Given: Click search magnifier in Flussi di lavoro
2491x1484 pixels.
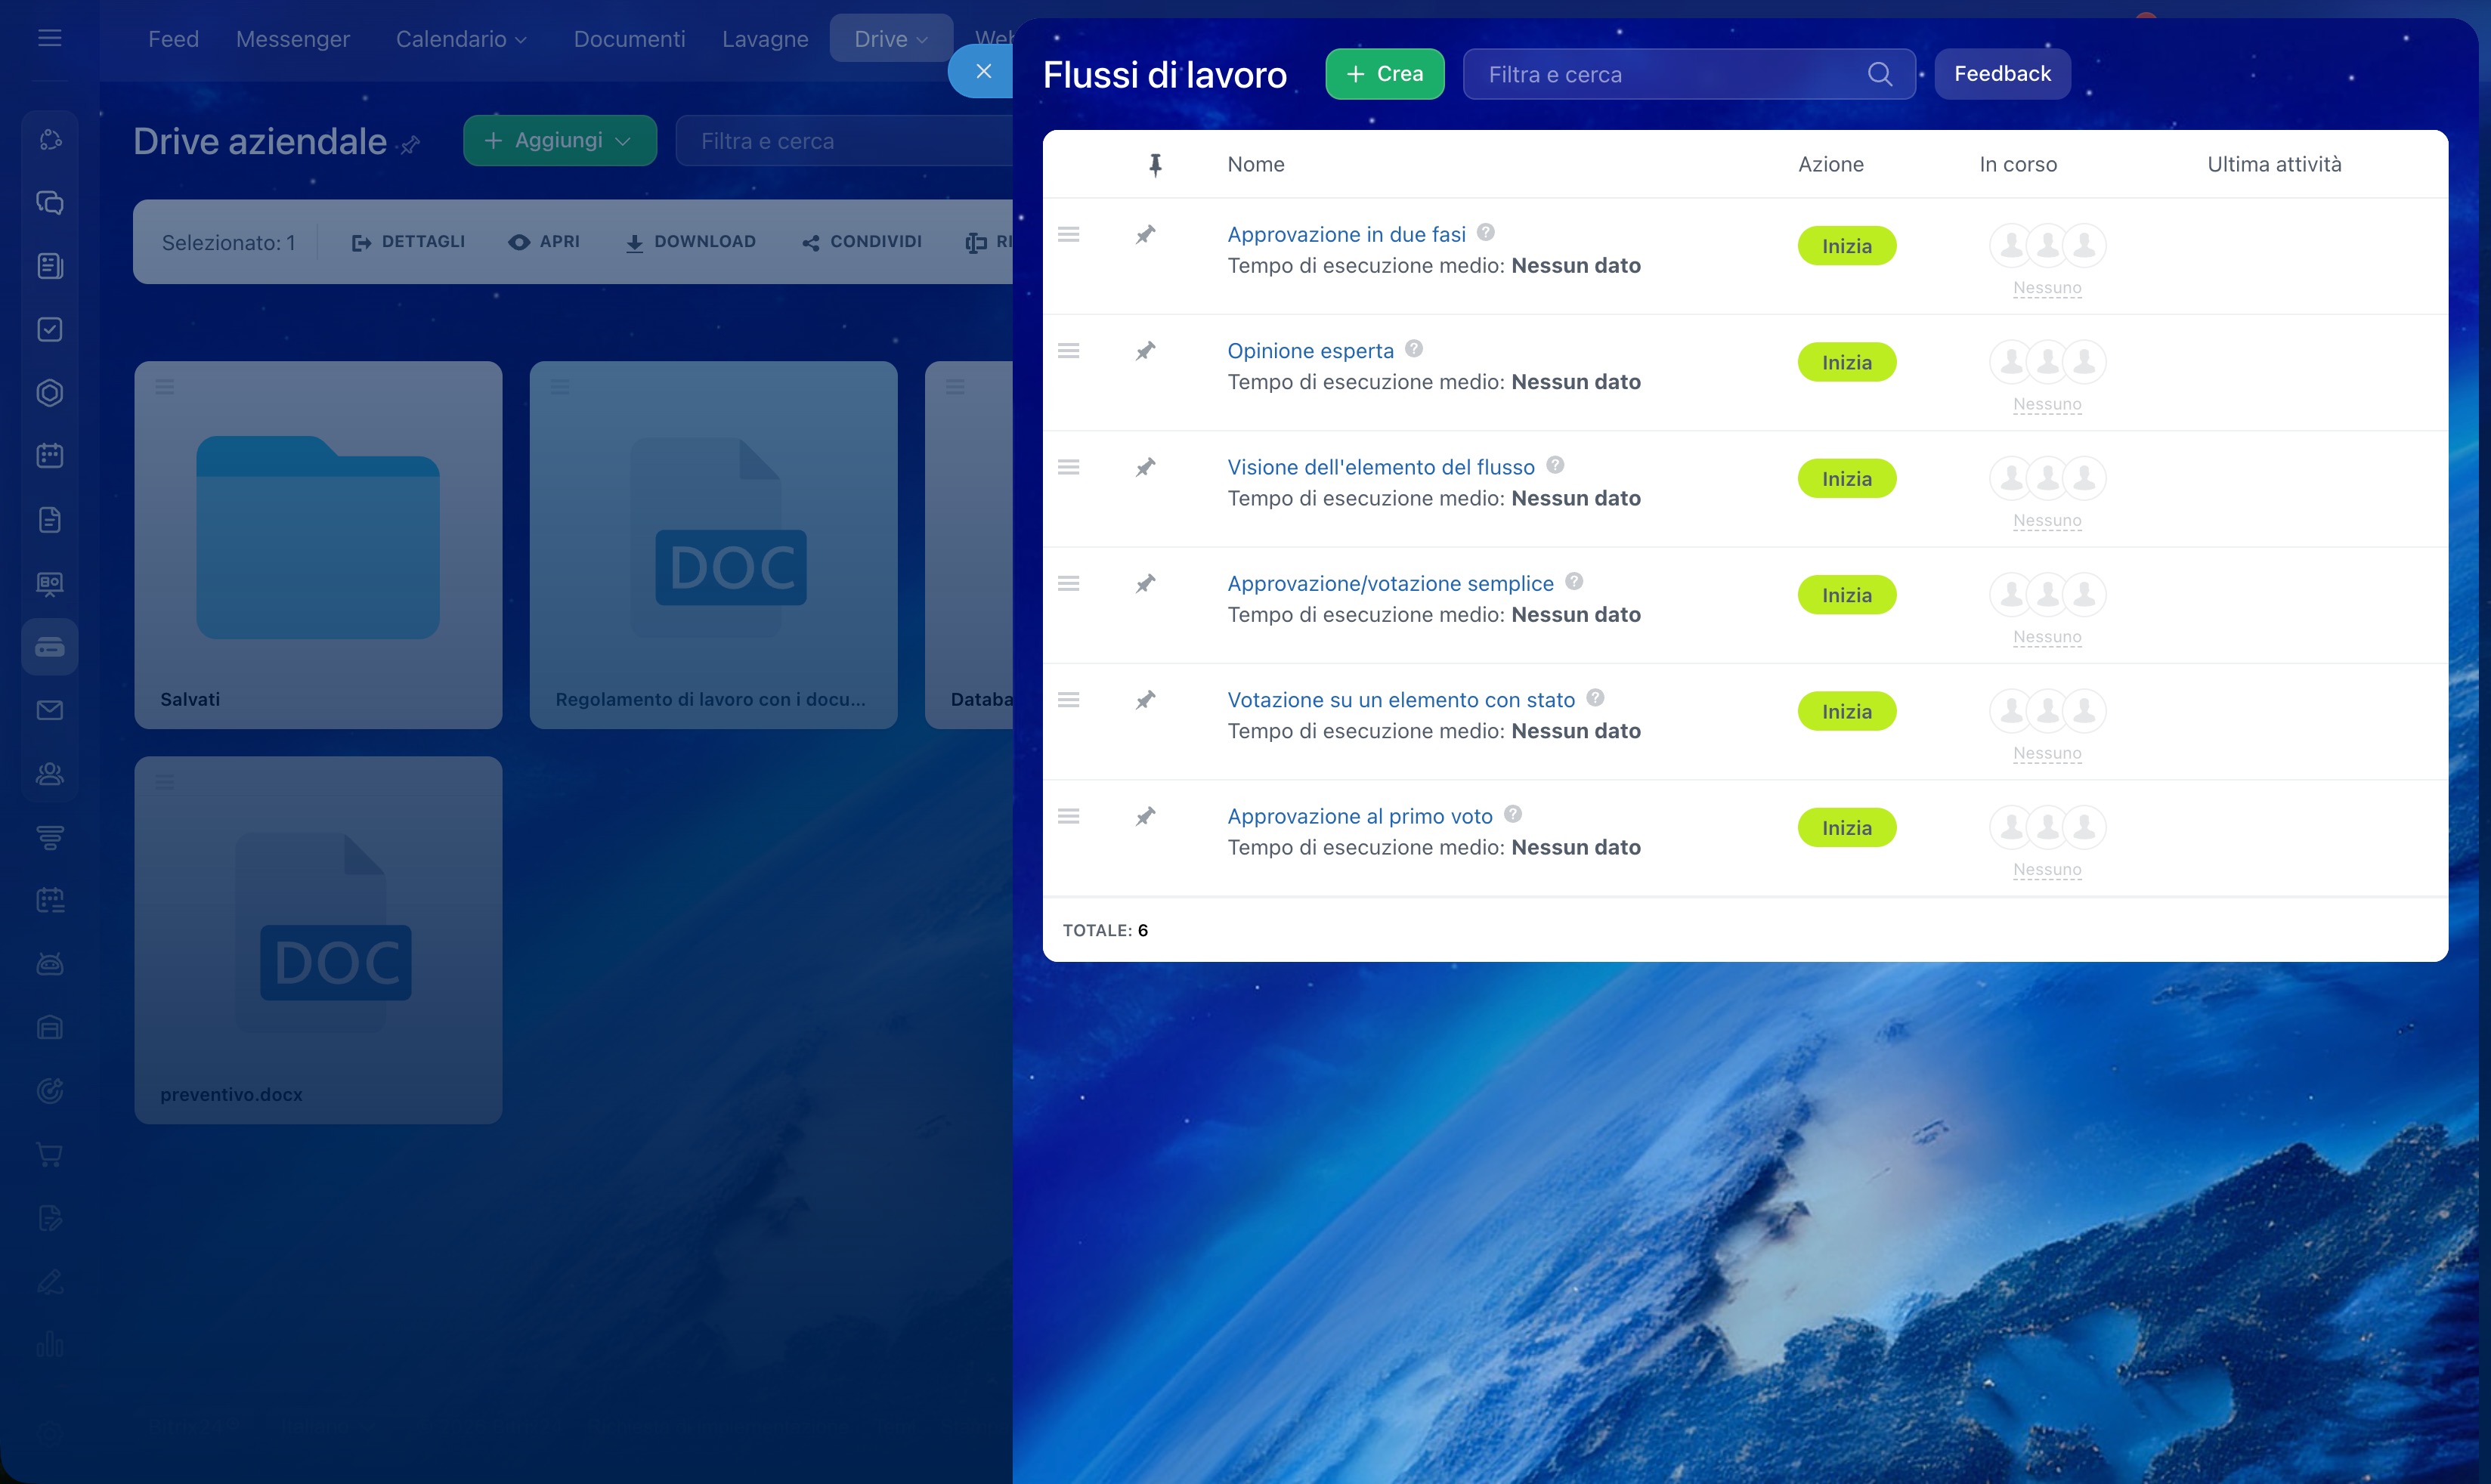Looking at the screenshot, I should [1880, 74].
